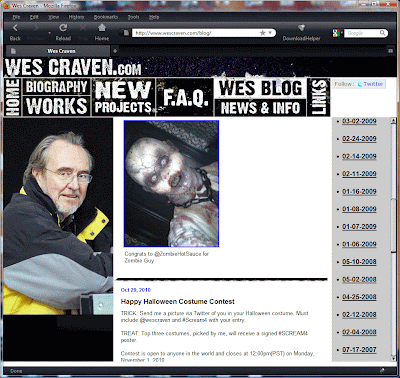Open WES BLOG section
This screenshot has width=400, height=378.
point(260,88)
